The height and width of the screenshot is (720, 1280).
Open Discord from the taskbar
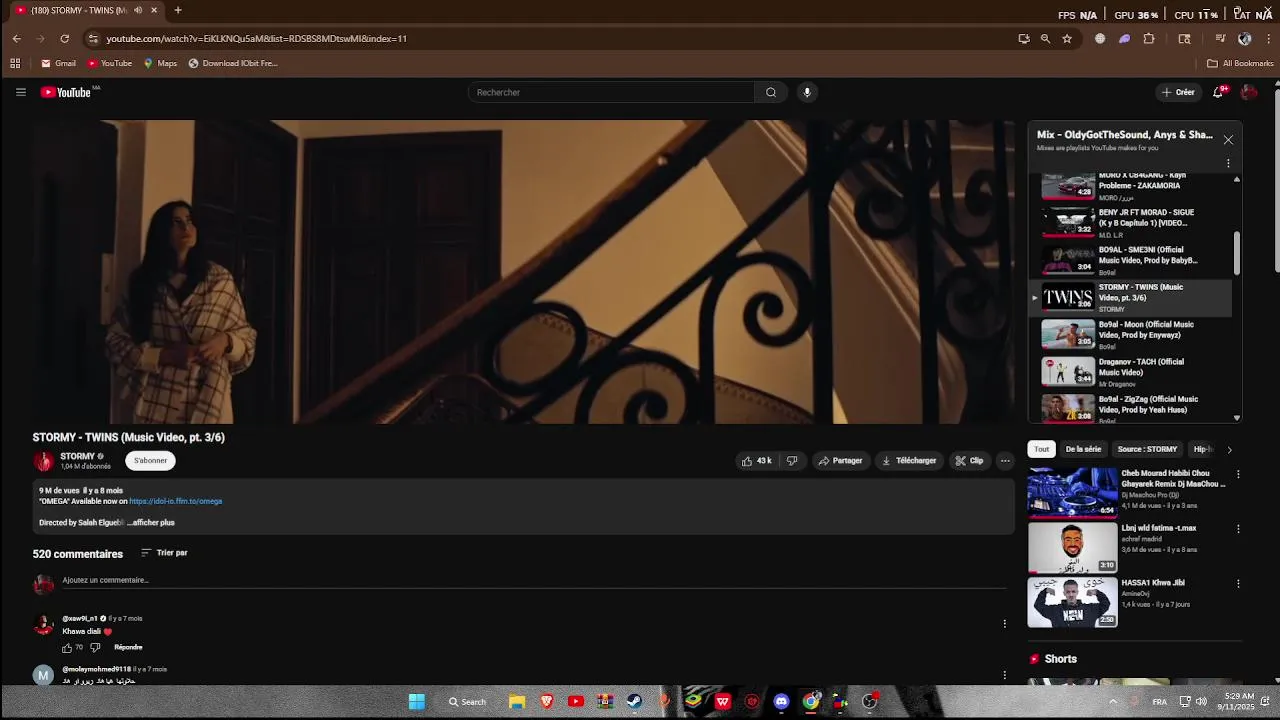781,702
